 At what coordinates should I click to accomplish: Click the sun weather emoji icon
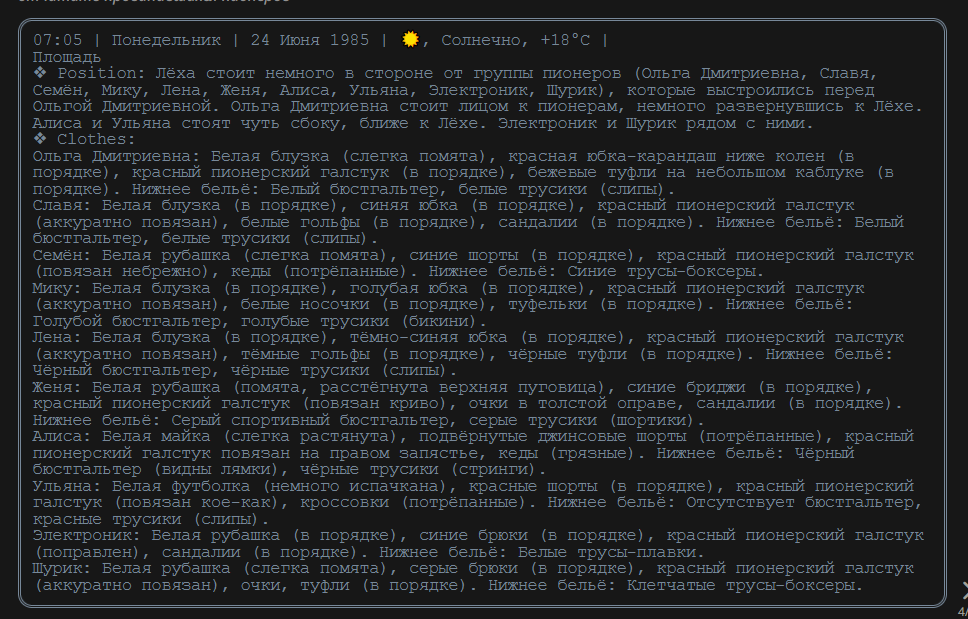pyautogui.click(x=410, y=39)
